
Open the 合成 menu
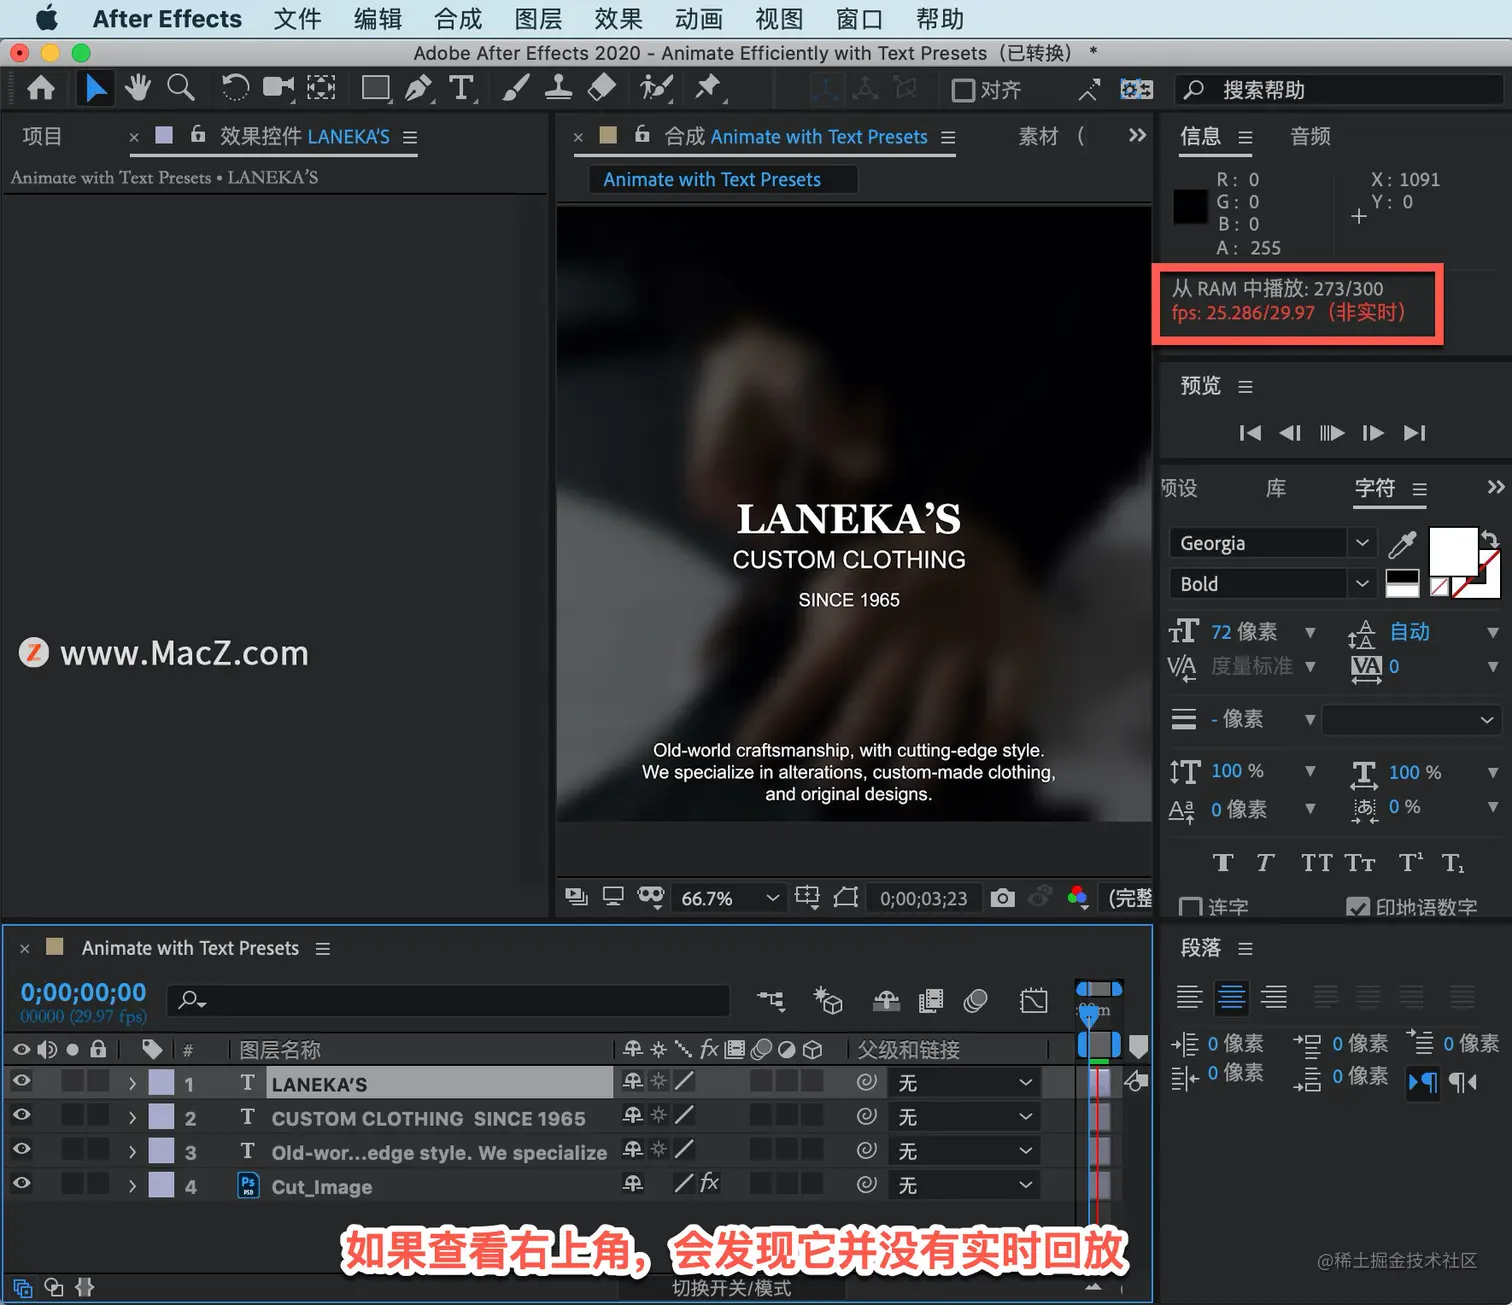[x=458, y=19]
